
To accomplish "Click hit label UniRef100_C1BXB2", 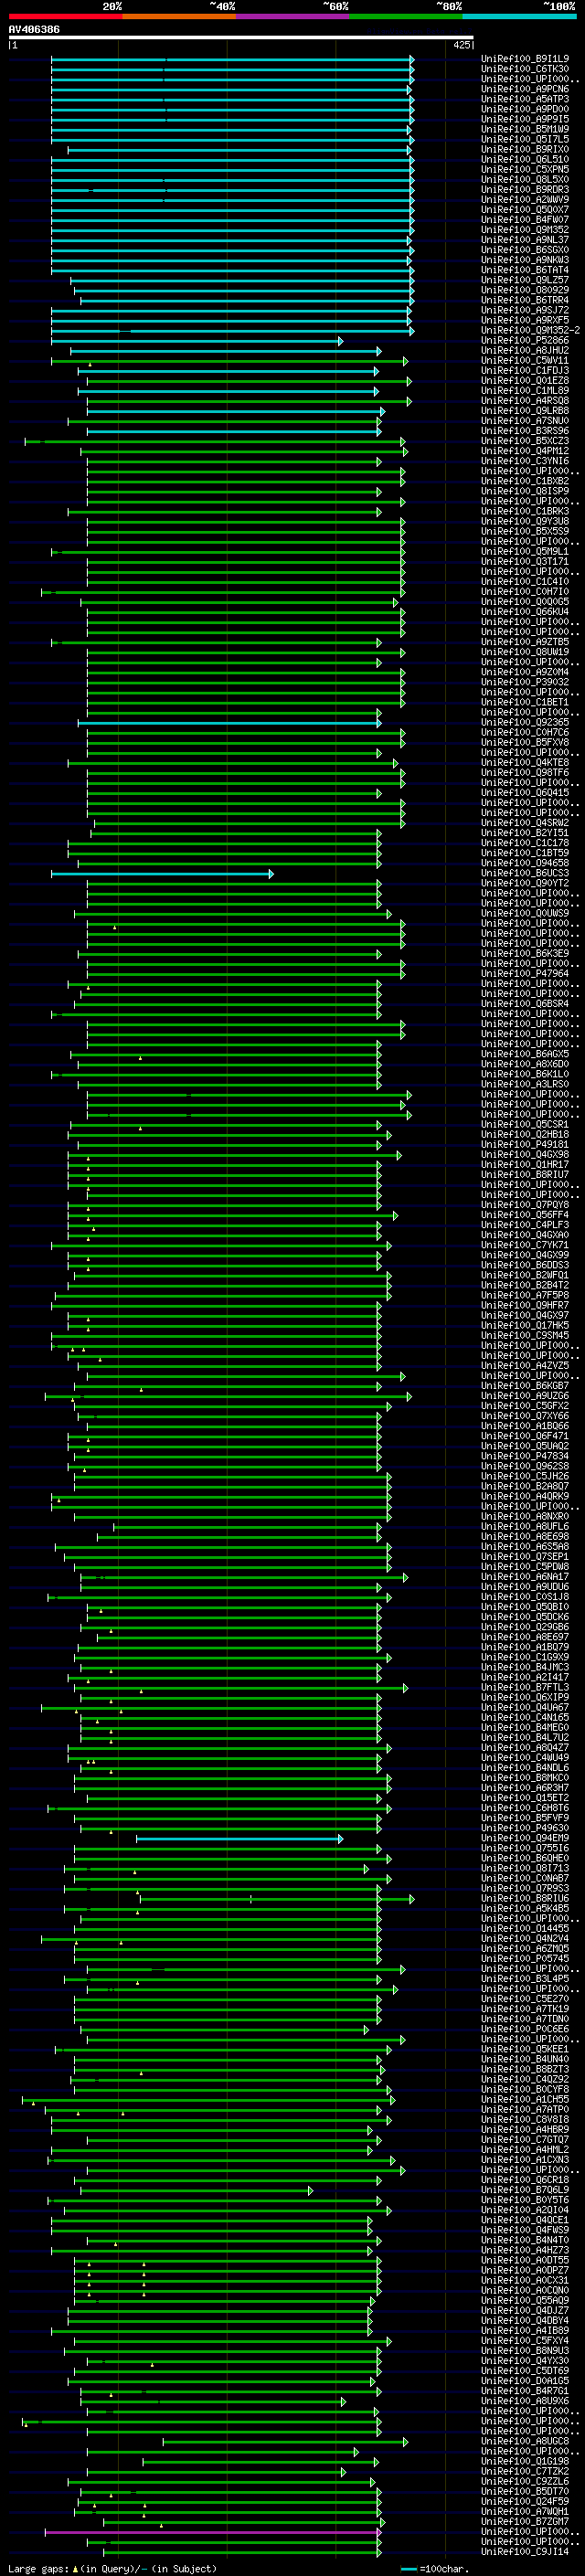I will coord(525,481).
